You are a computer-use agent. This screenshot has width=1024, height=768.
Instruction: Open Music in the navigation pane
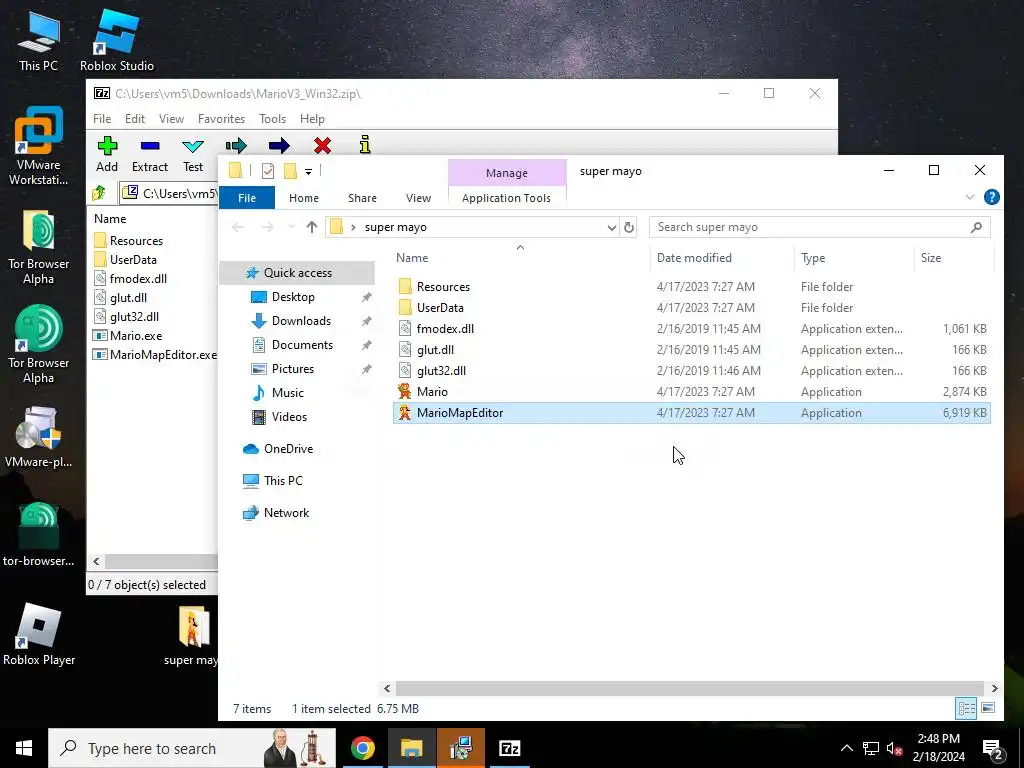click(x=287, y=392)
